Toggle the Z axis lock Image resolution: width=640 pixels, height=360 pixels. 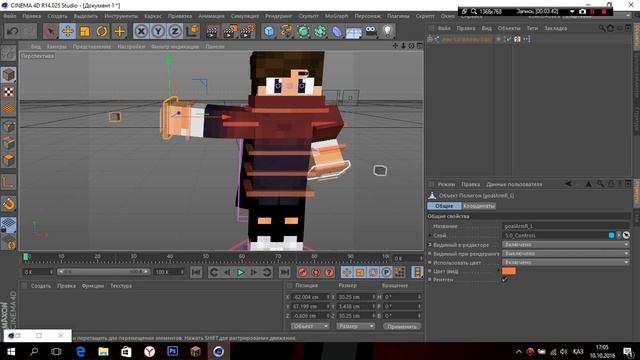[175, 31]
